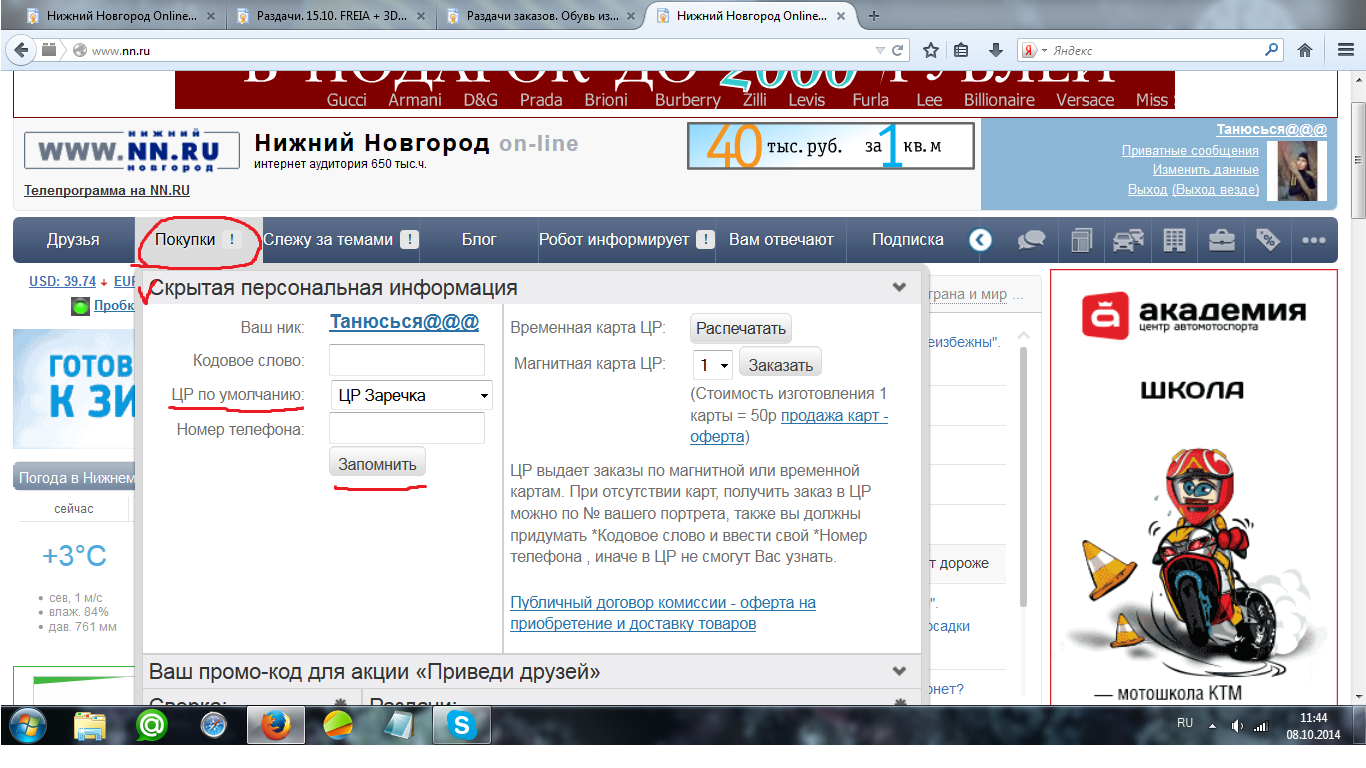The width and height of the screenshot is (1366, 768).
Task: Click the percent discount tag icon
Action: [x=1267, y=240]
